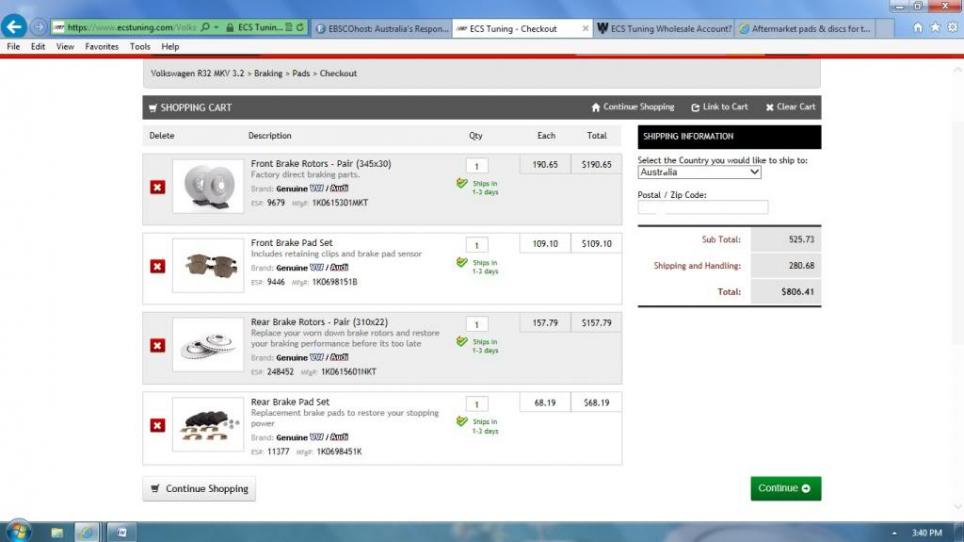The height and width of the screenshot is (542, 964).
Task: Click Front Brake Pad Set title
Action: tap(291, 243)
